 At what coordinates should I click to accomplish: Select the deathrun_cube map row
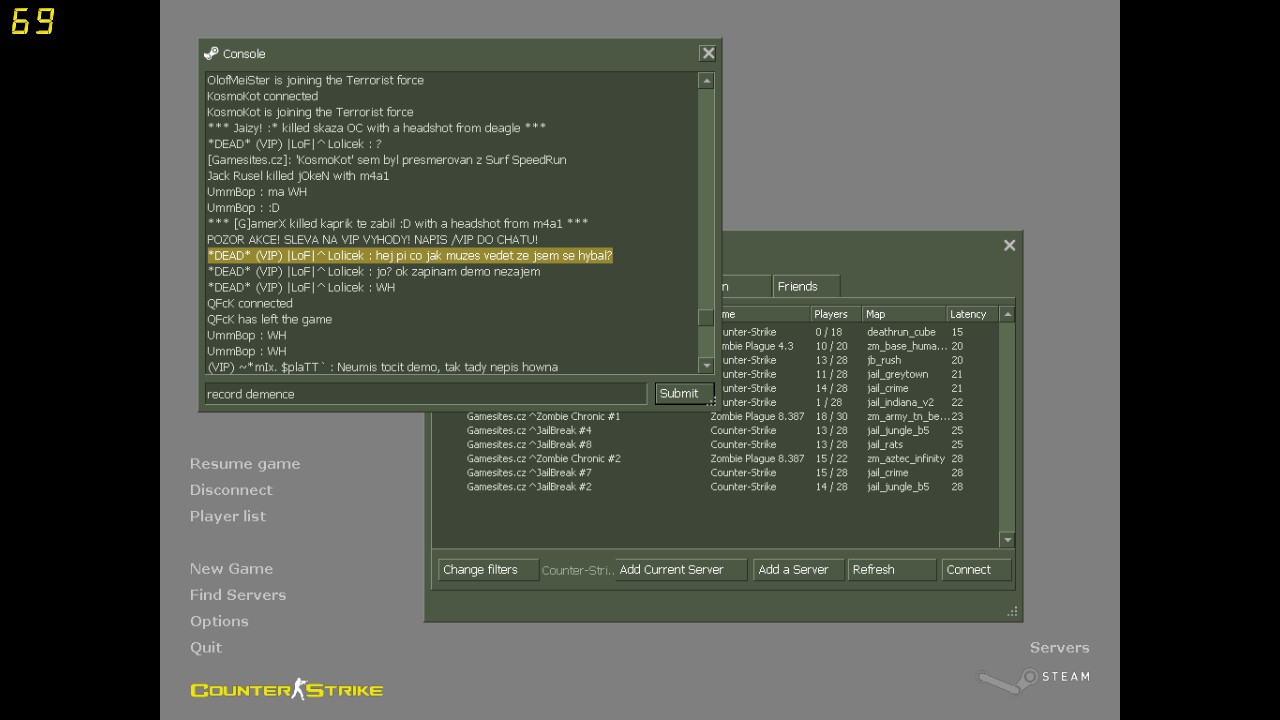point(860,332)
